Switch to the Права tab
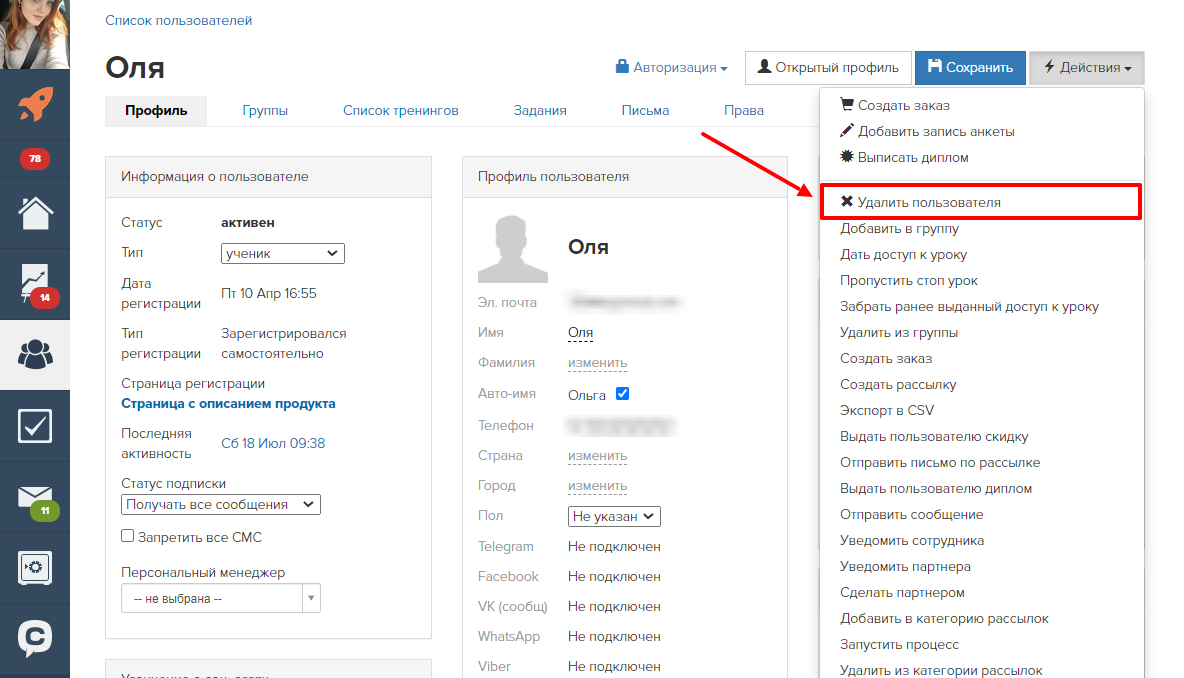 pyautogui.click(x=744, y=110)
